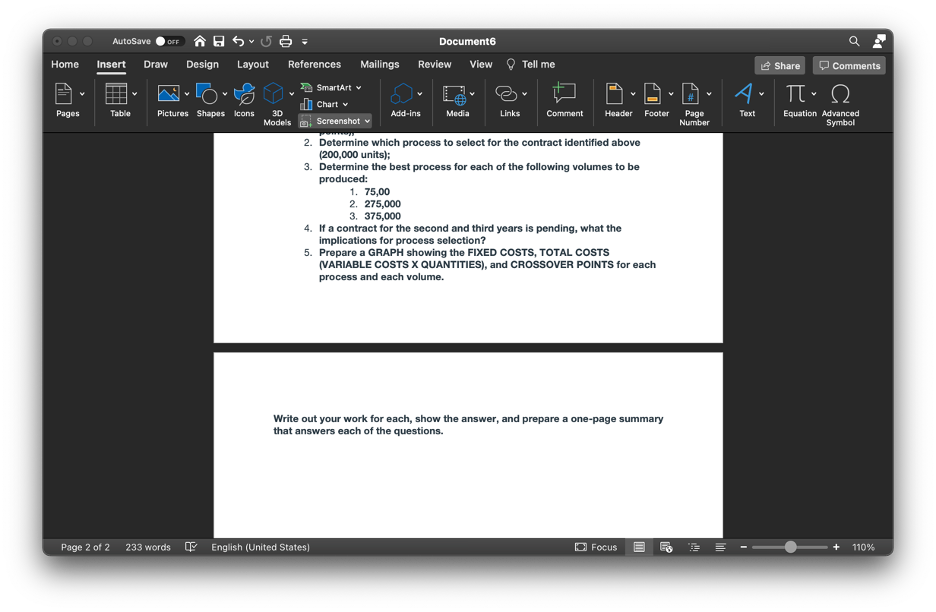Open the Comments pane button

click(849, 66)
